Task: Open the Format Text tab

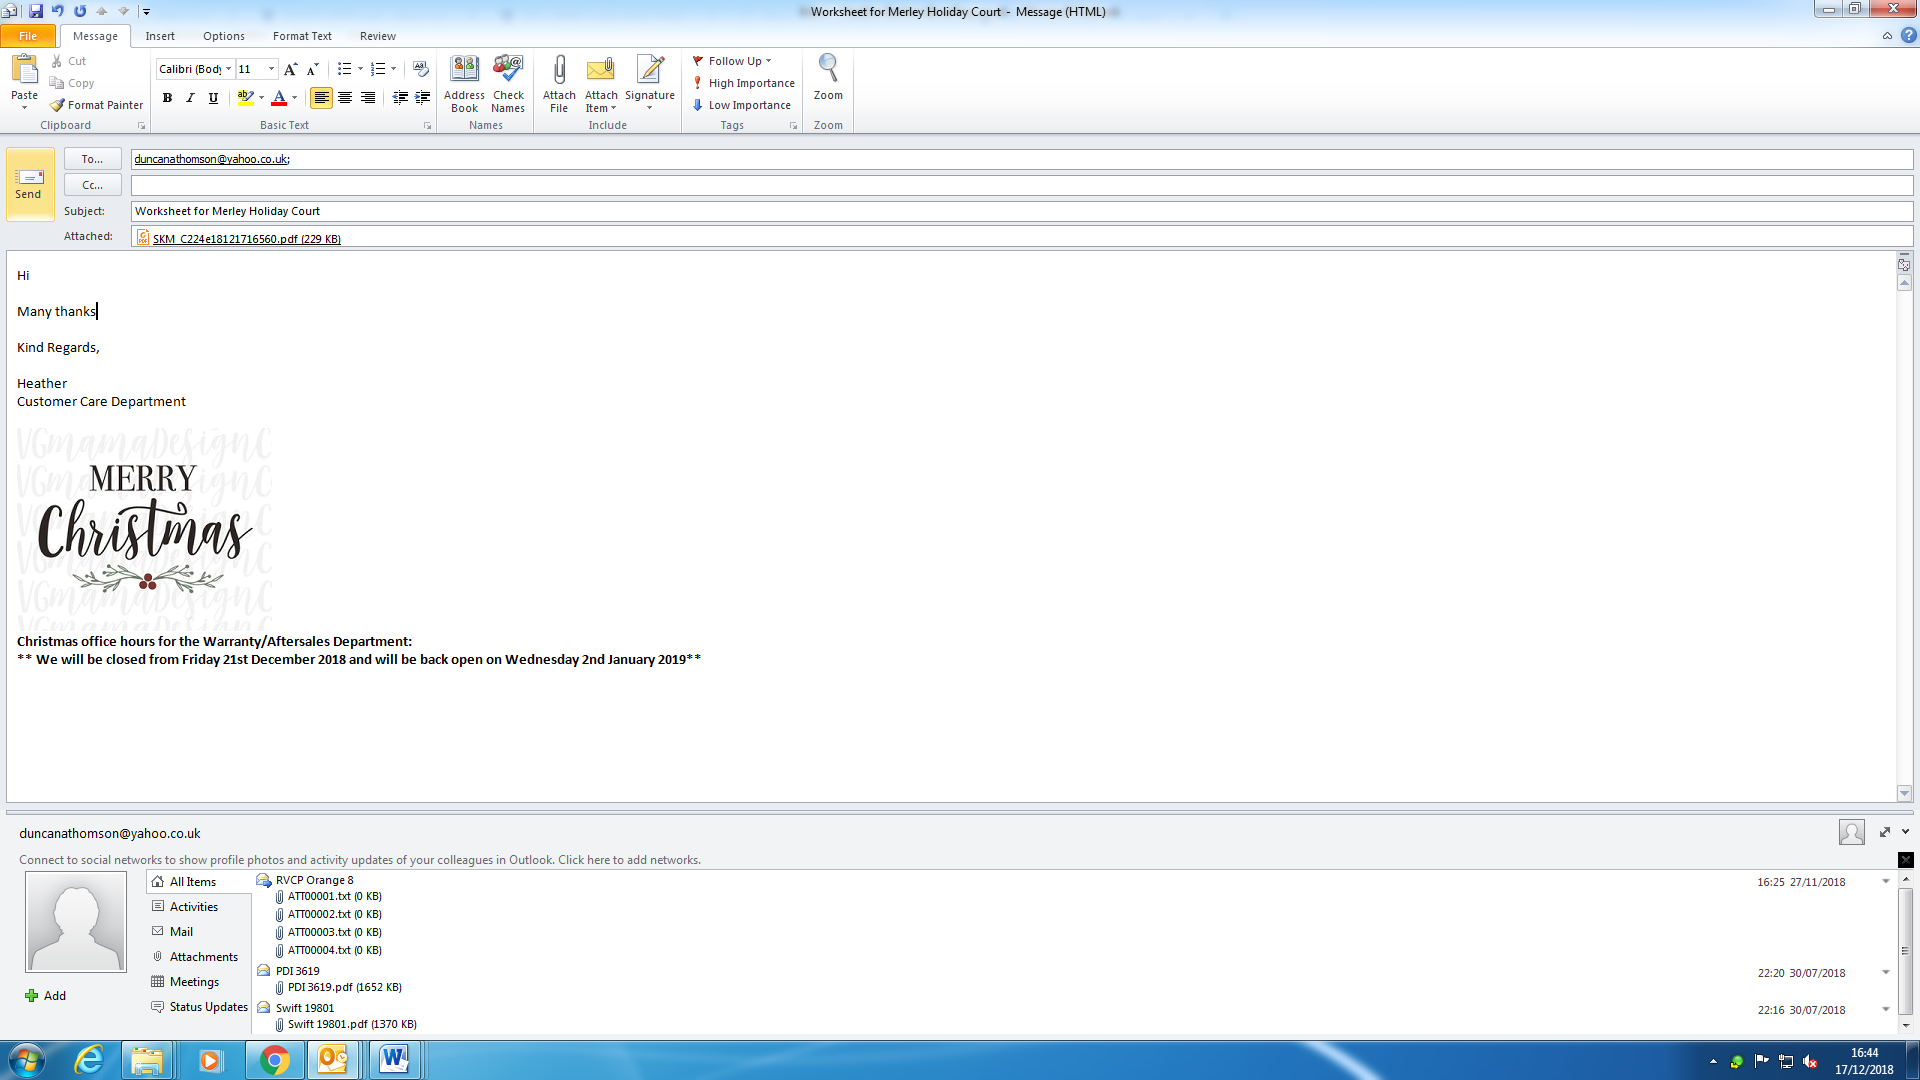Action: [x=302, y=36]
